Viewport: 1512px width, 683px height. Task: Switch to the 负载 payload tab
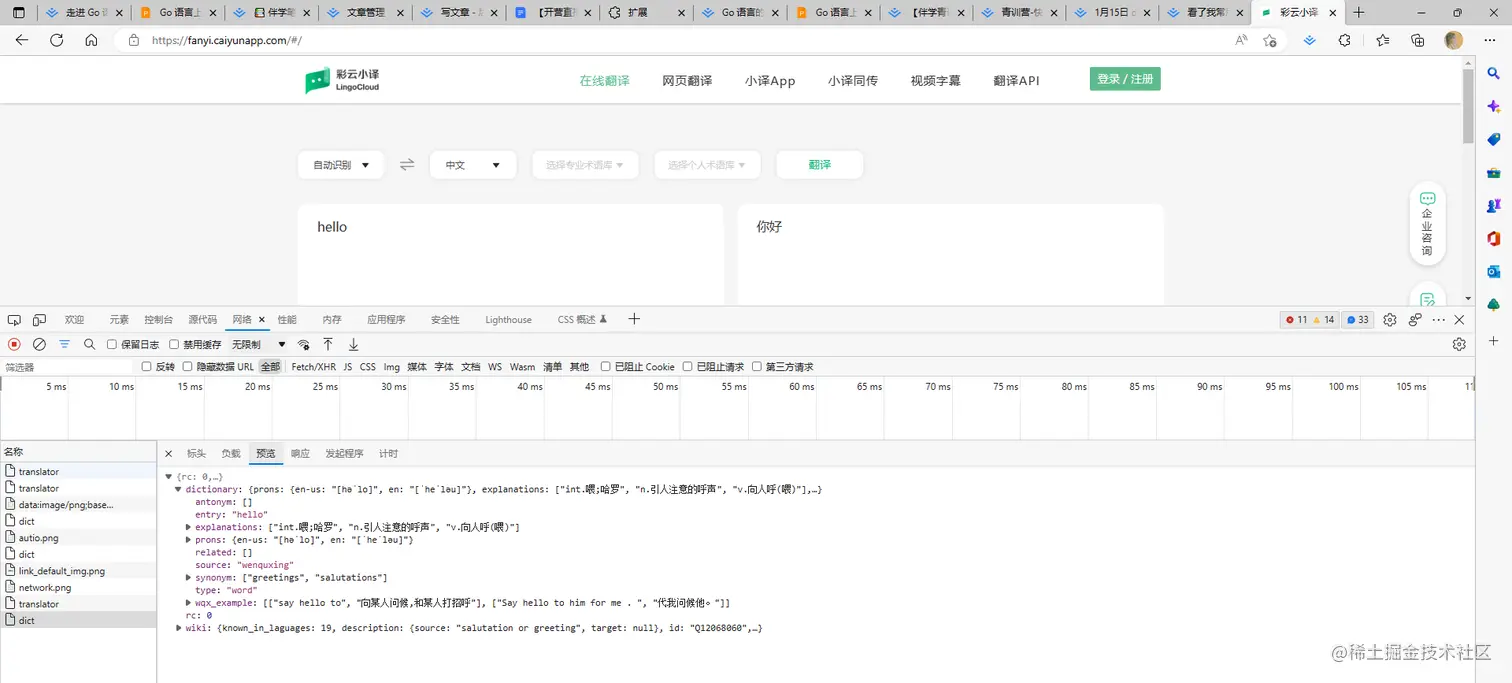(231, 453)
